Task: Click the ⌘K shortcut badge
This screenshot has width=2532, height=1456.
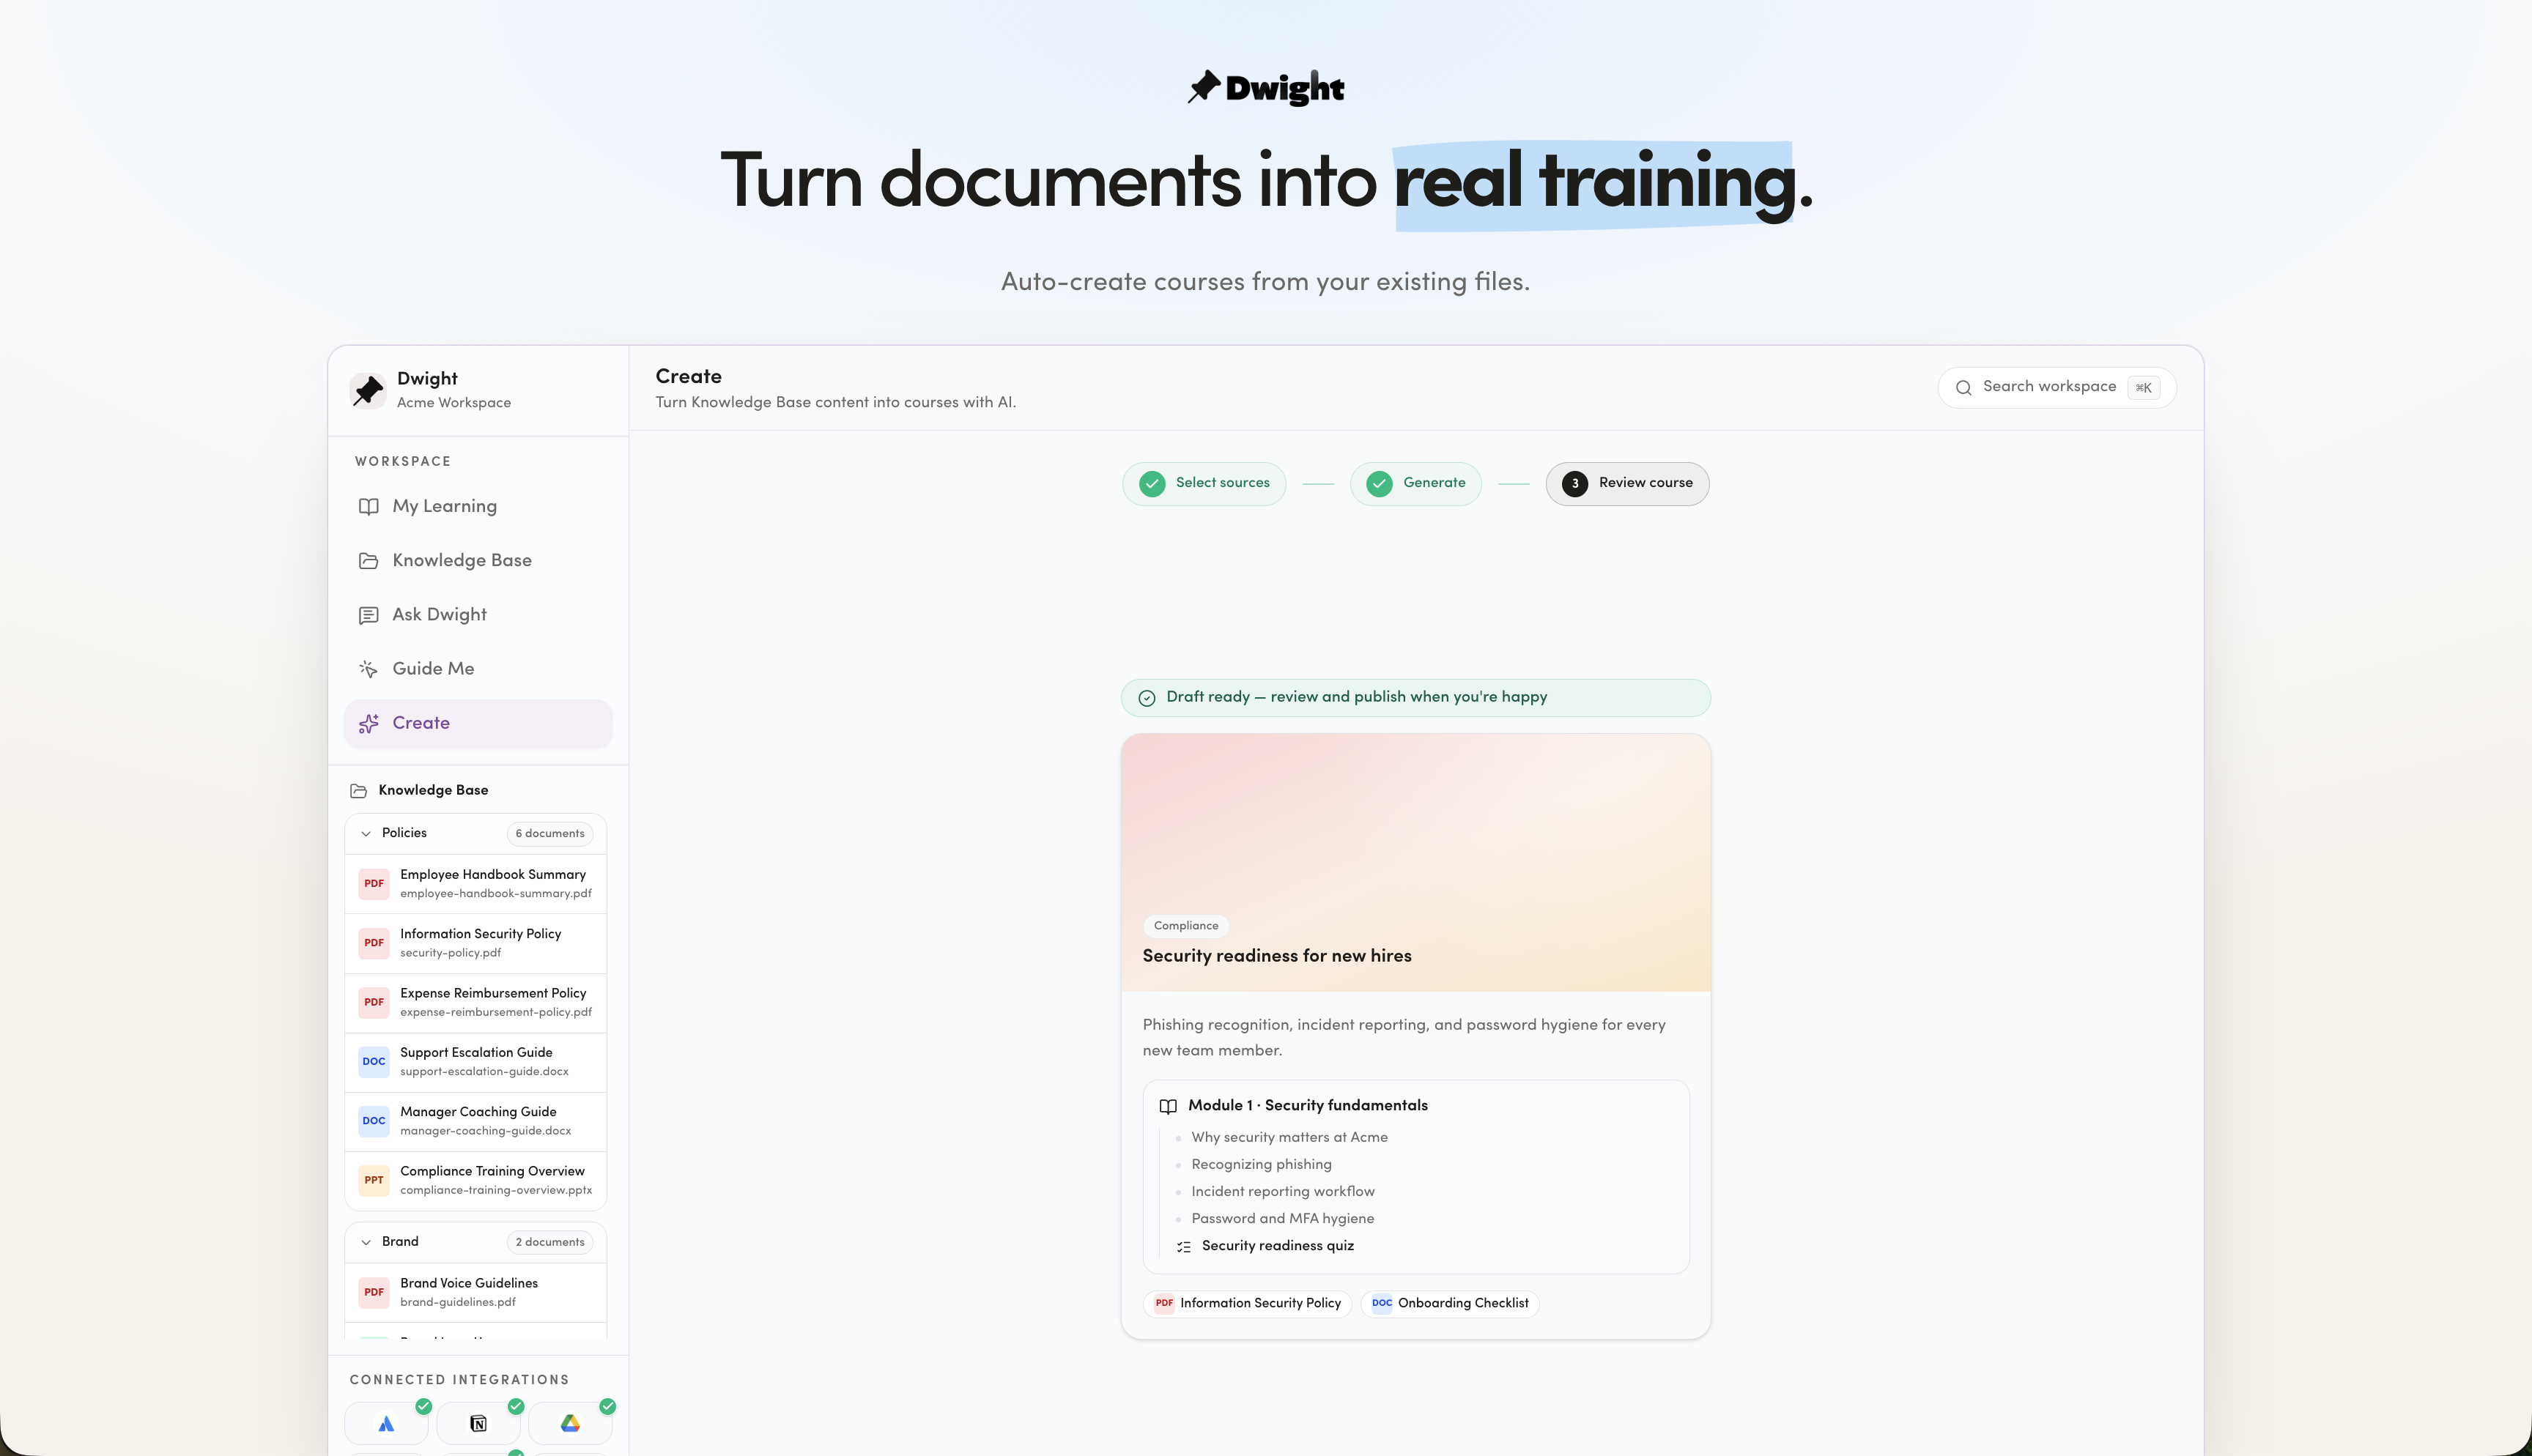Action: tap(2144, 388)
